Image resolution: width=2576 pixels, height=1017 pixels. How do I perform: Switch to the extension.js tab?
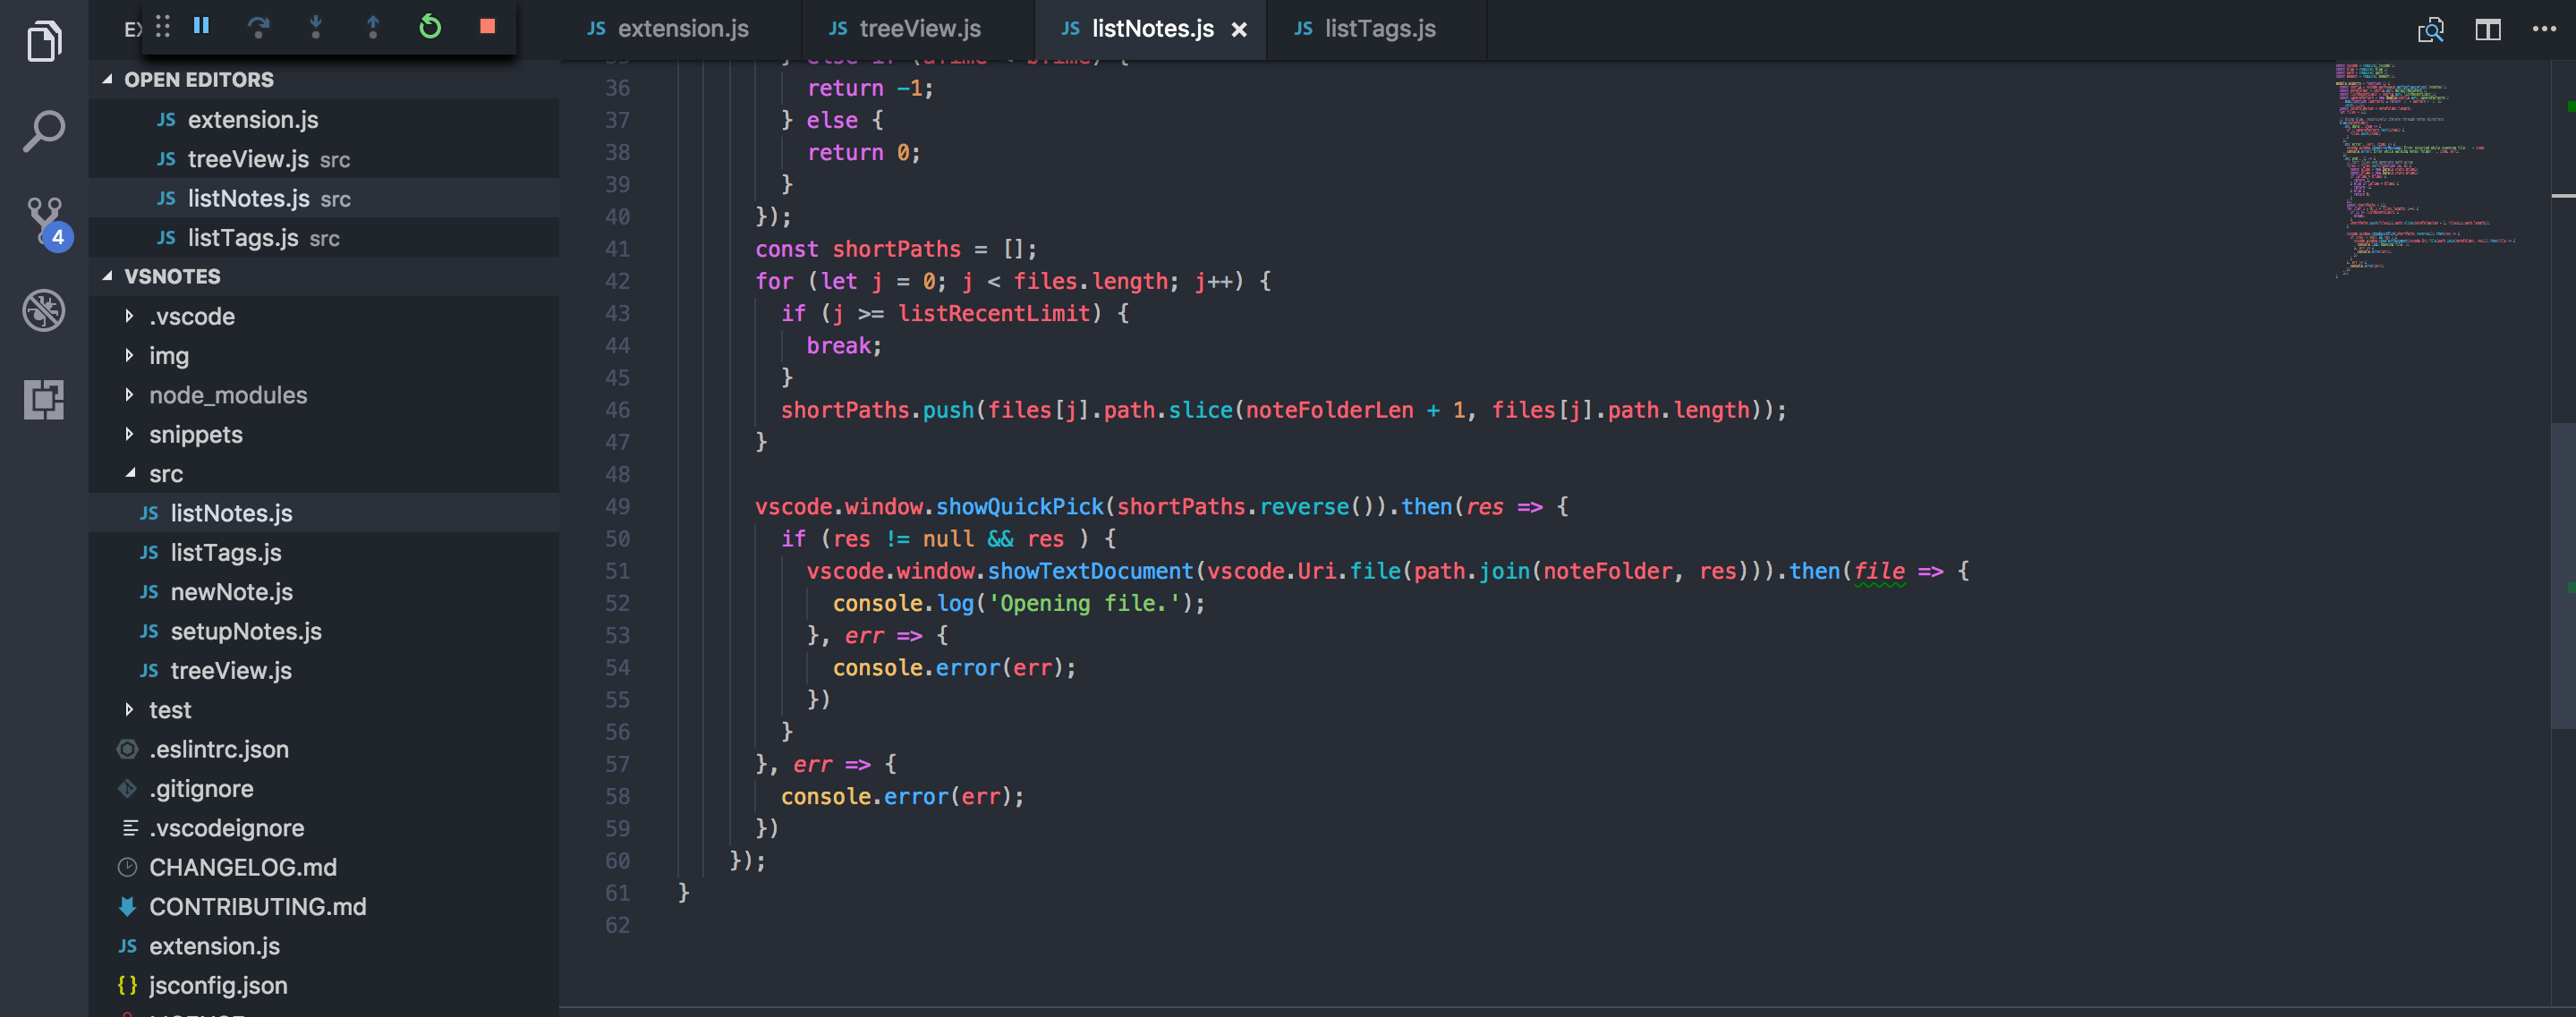coord(683,29)
